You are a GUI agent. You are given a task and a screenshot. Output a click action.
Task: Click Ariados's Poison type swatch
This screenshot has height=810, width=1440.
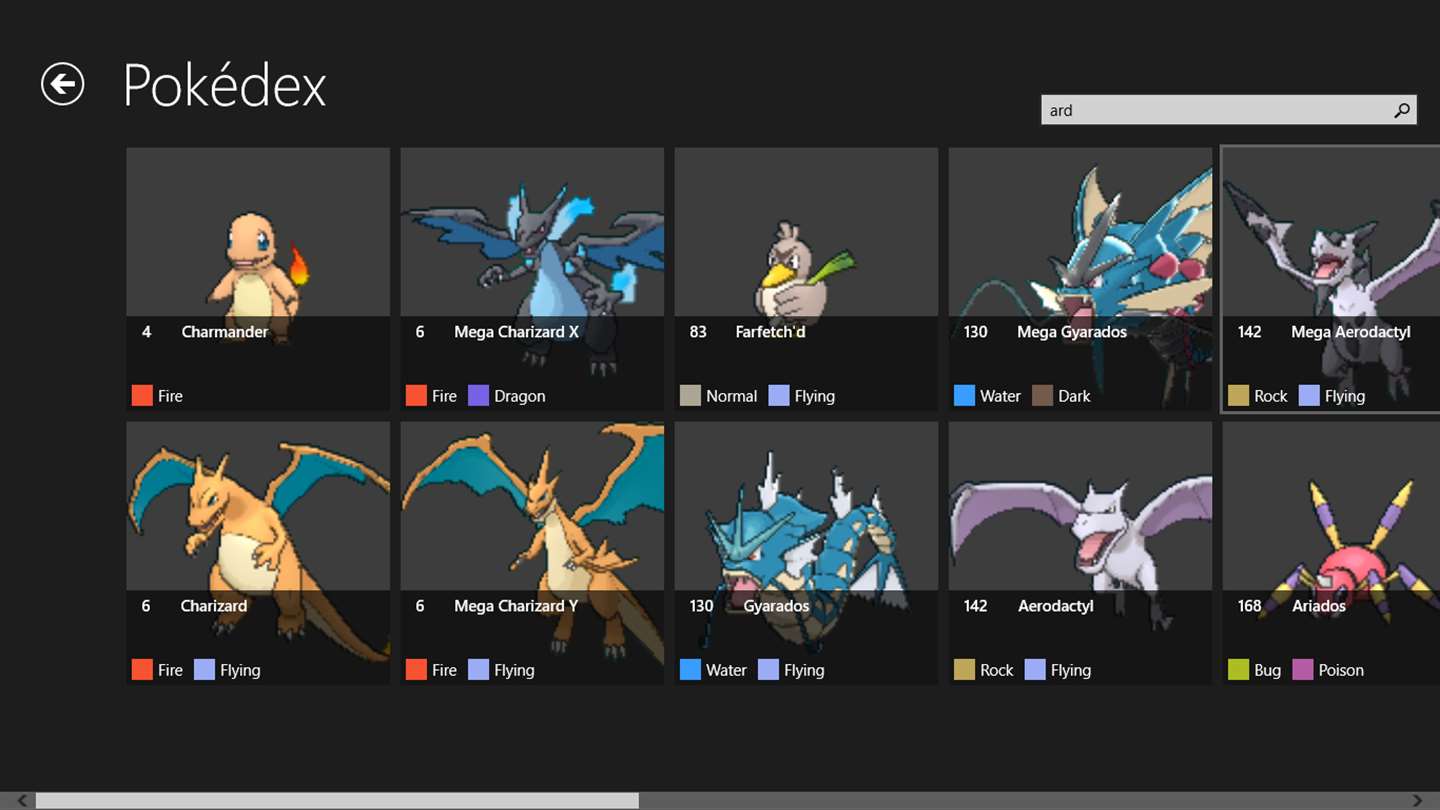click(x=1302, y=670)
